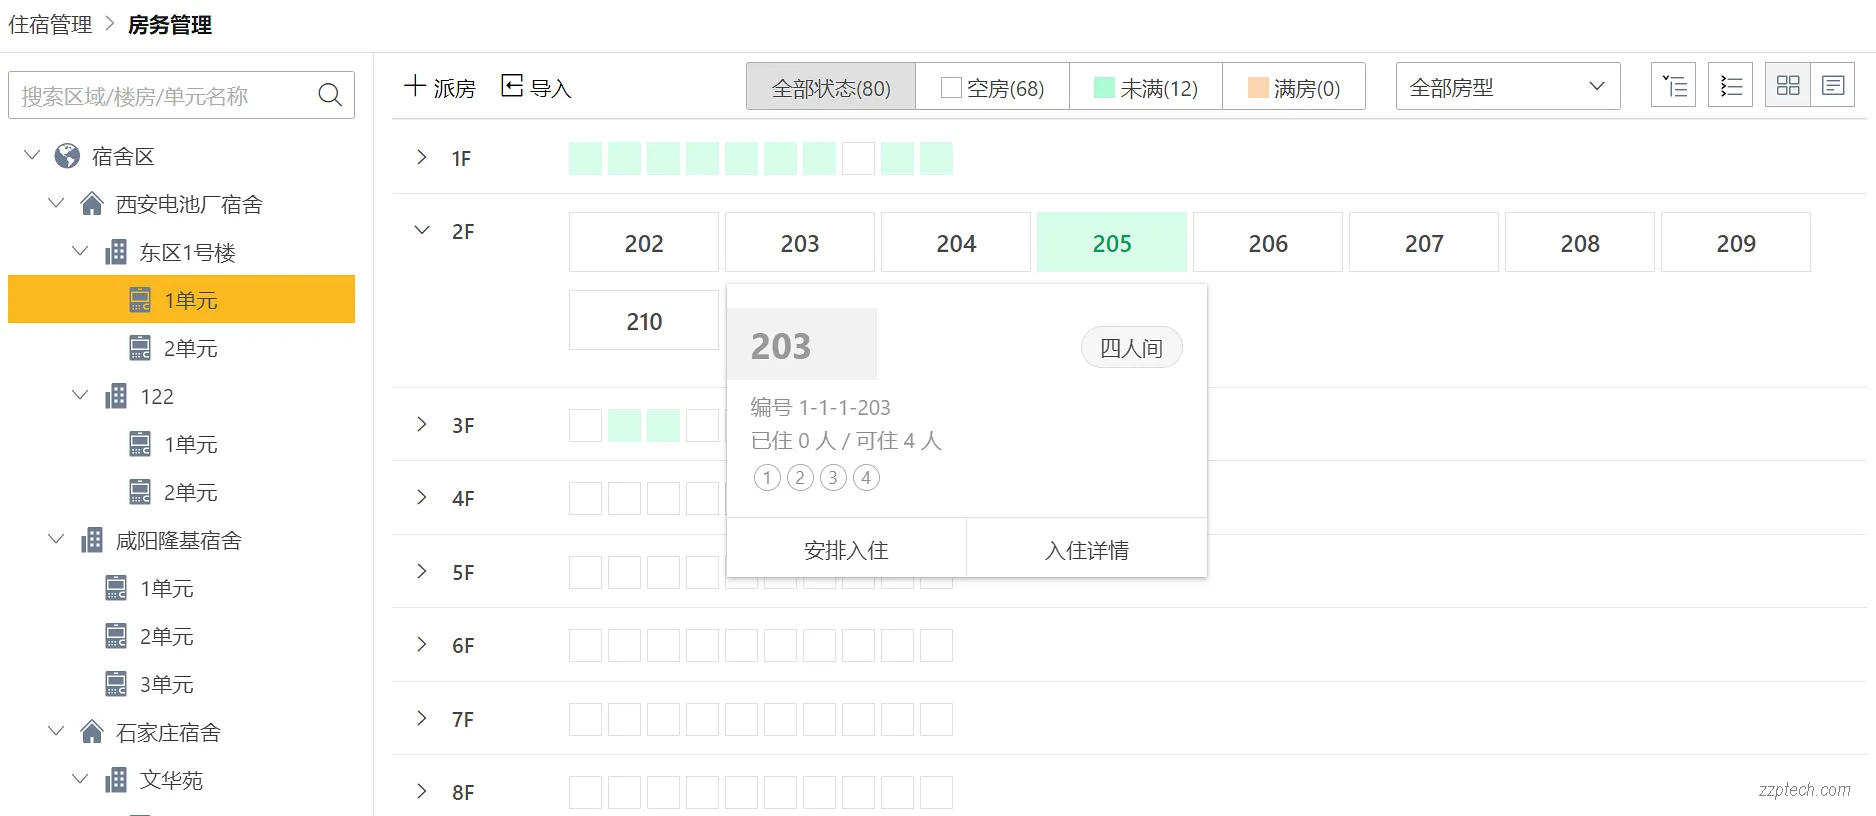Click the building icon beside 东区1号楼
Screen dimensions: 1876x816
[116, 252]
